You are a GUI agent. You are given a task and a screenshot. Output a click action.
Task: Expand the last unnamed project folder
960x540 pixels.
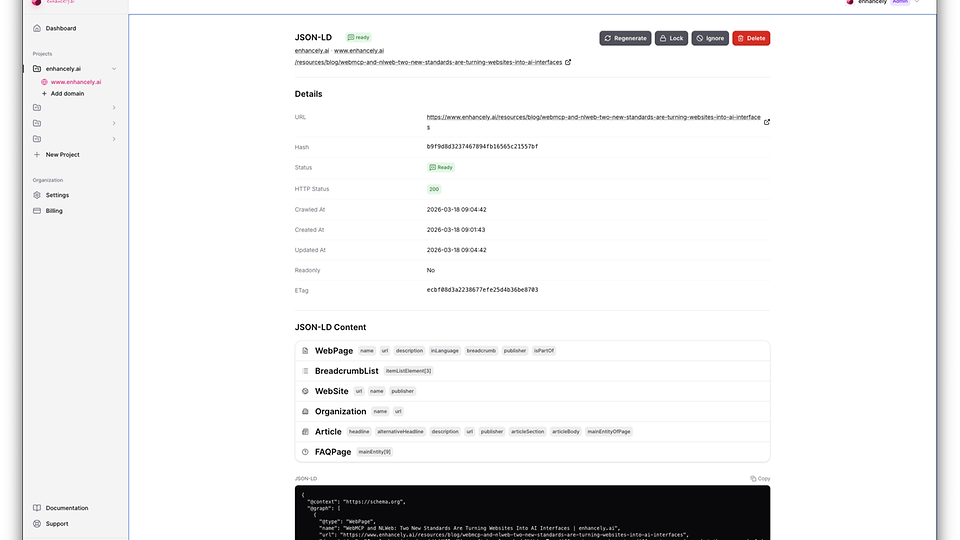[x=114, y=139]
